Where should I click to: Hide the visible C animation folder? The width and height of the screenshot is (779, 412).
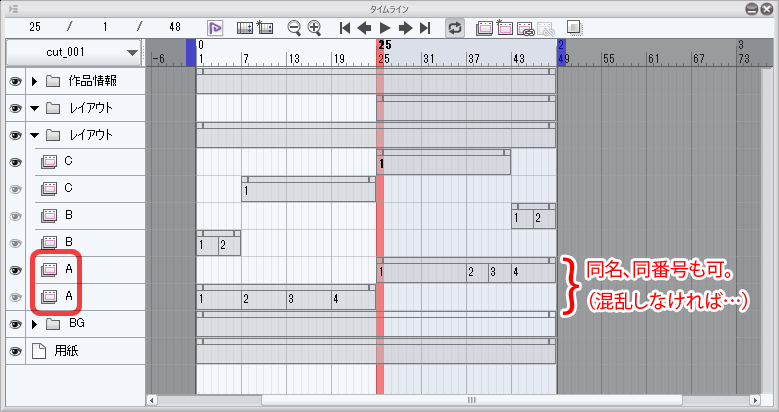[15, 162]
